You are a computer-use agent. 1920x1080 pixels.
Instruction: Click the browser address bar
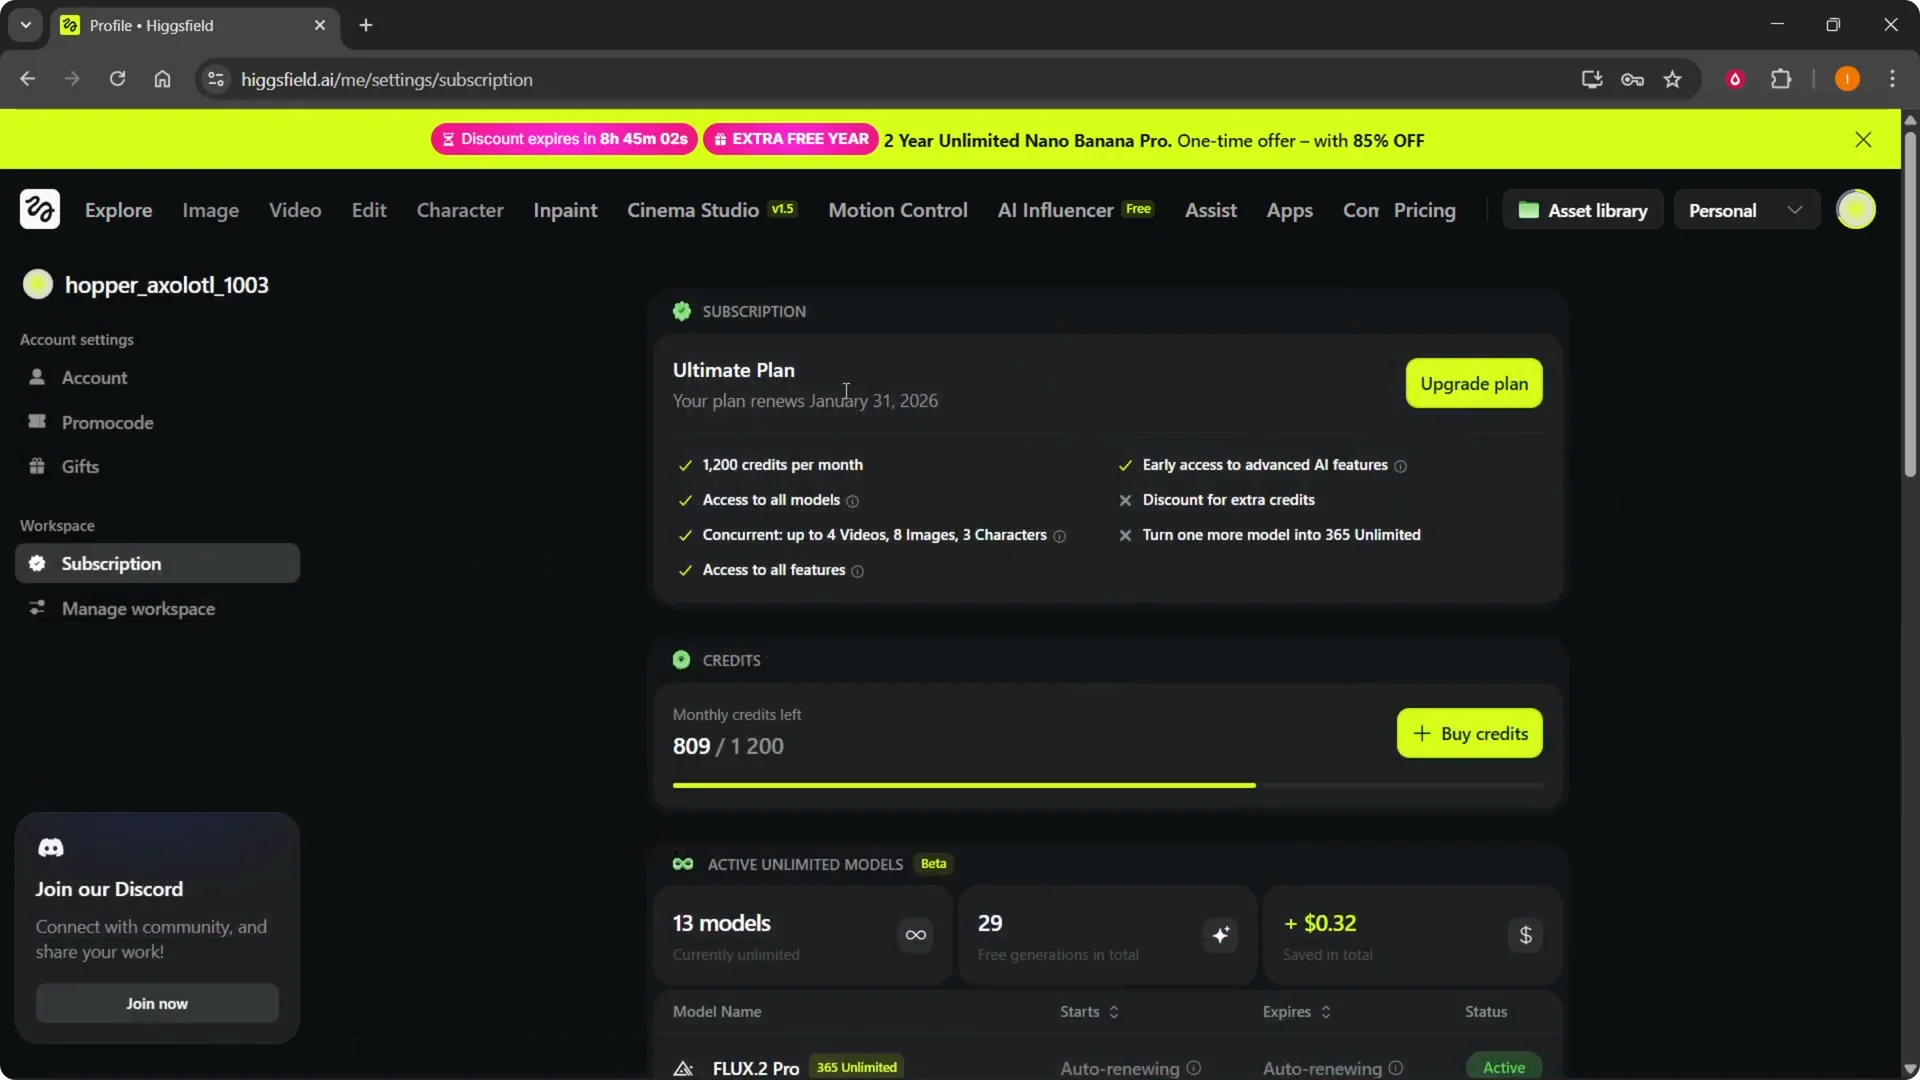pos(388,79)
